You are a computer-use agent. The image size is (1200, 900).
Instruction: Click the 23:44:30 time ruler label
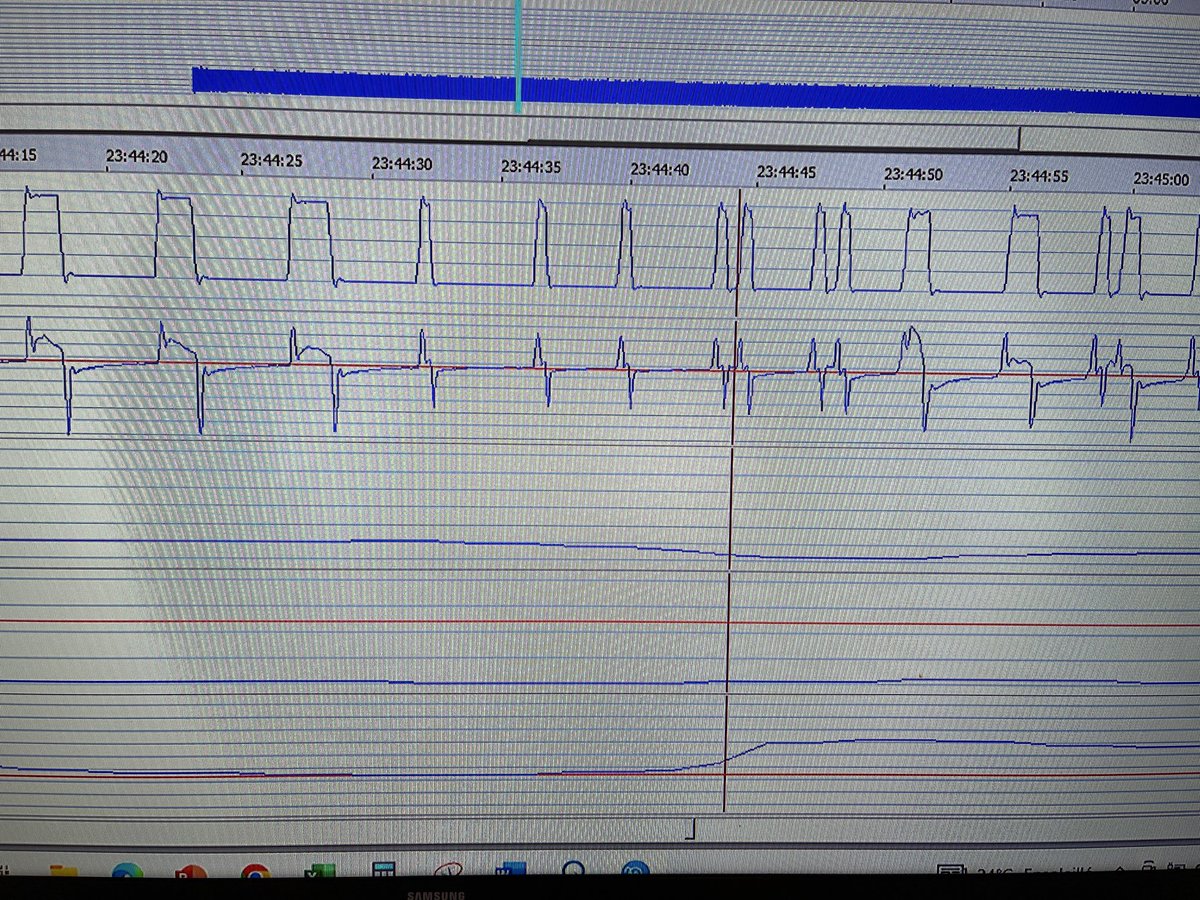(x=402, y=163)
